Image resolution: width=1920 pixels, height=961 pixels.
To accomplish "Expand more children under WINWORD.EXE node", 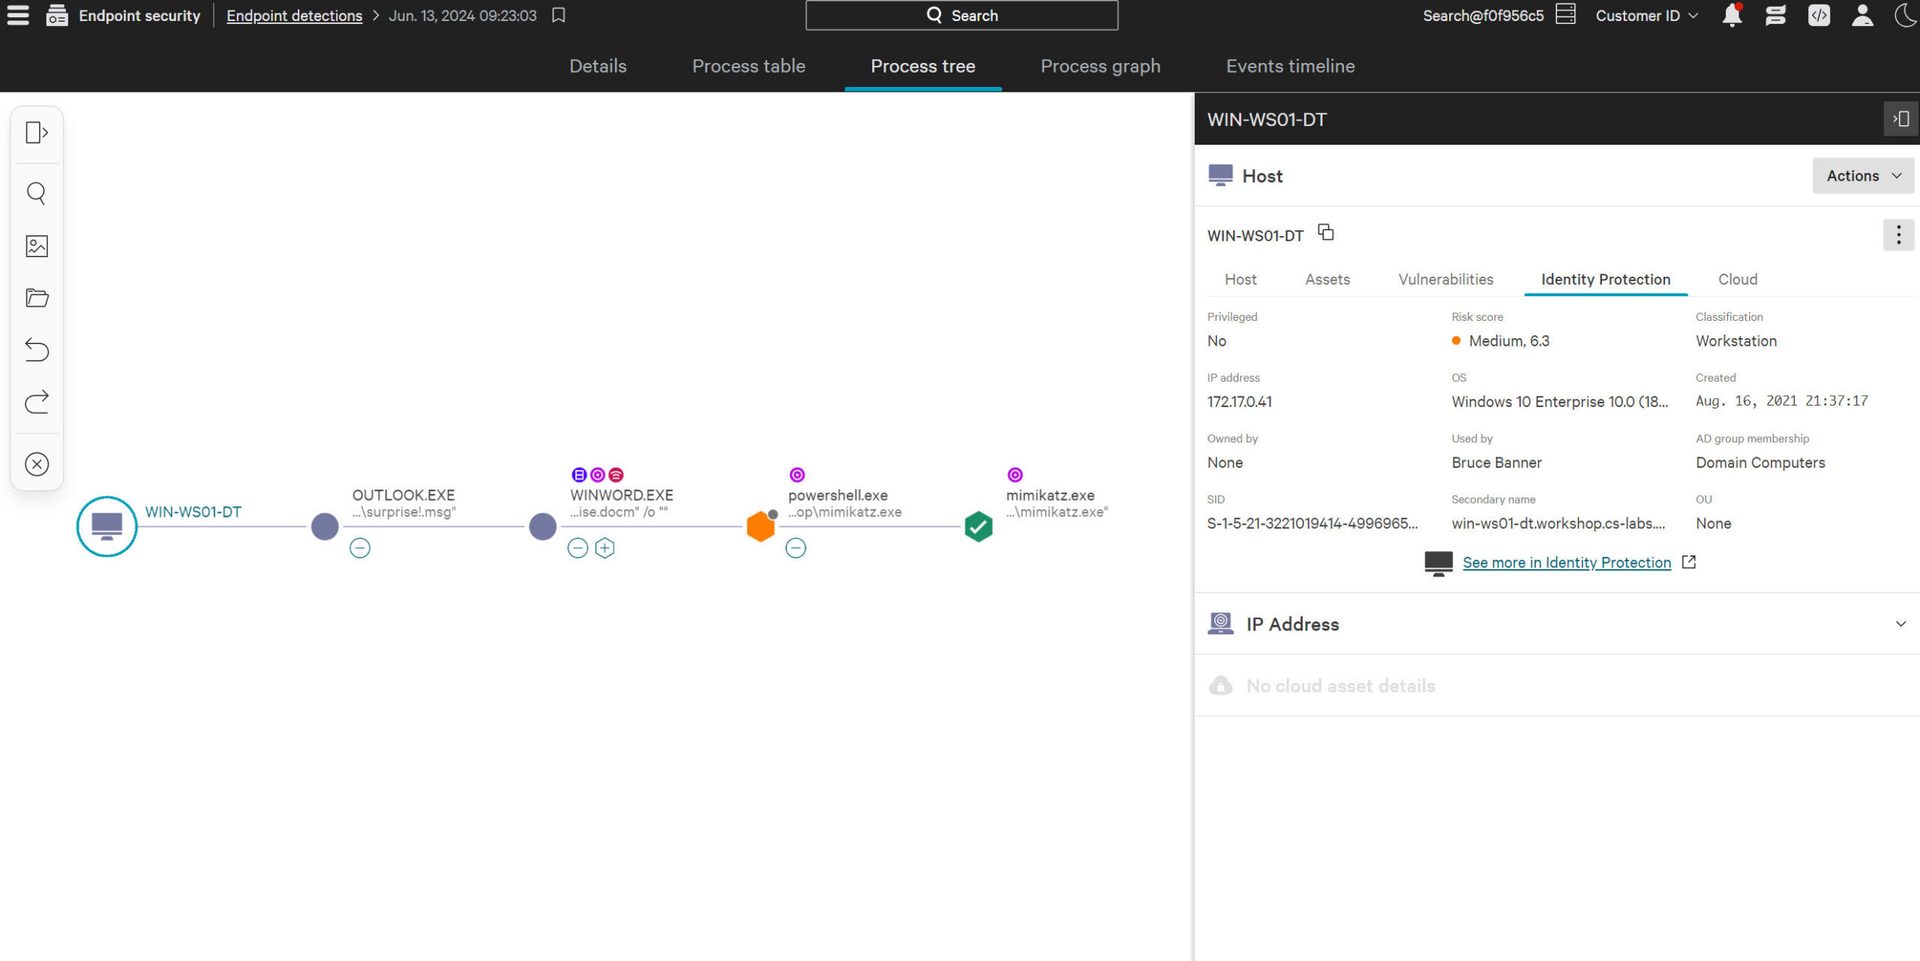I will pos(605,548).
